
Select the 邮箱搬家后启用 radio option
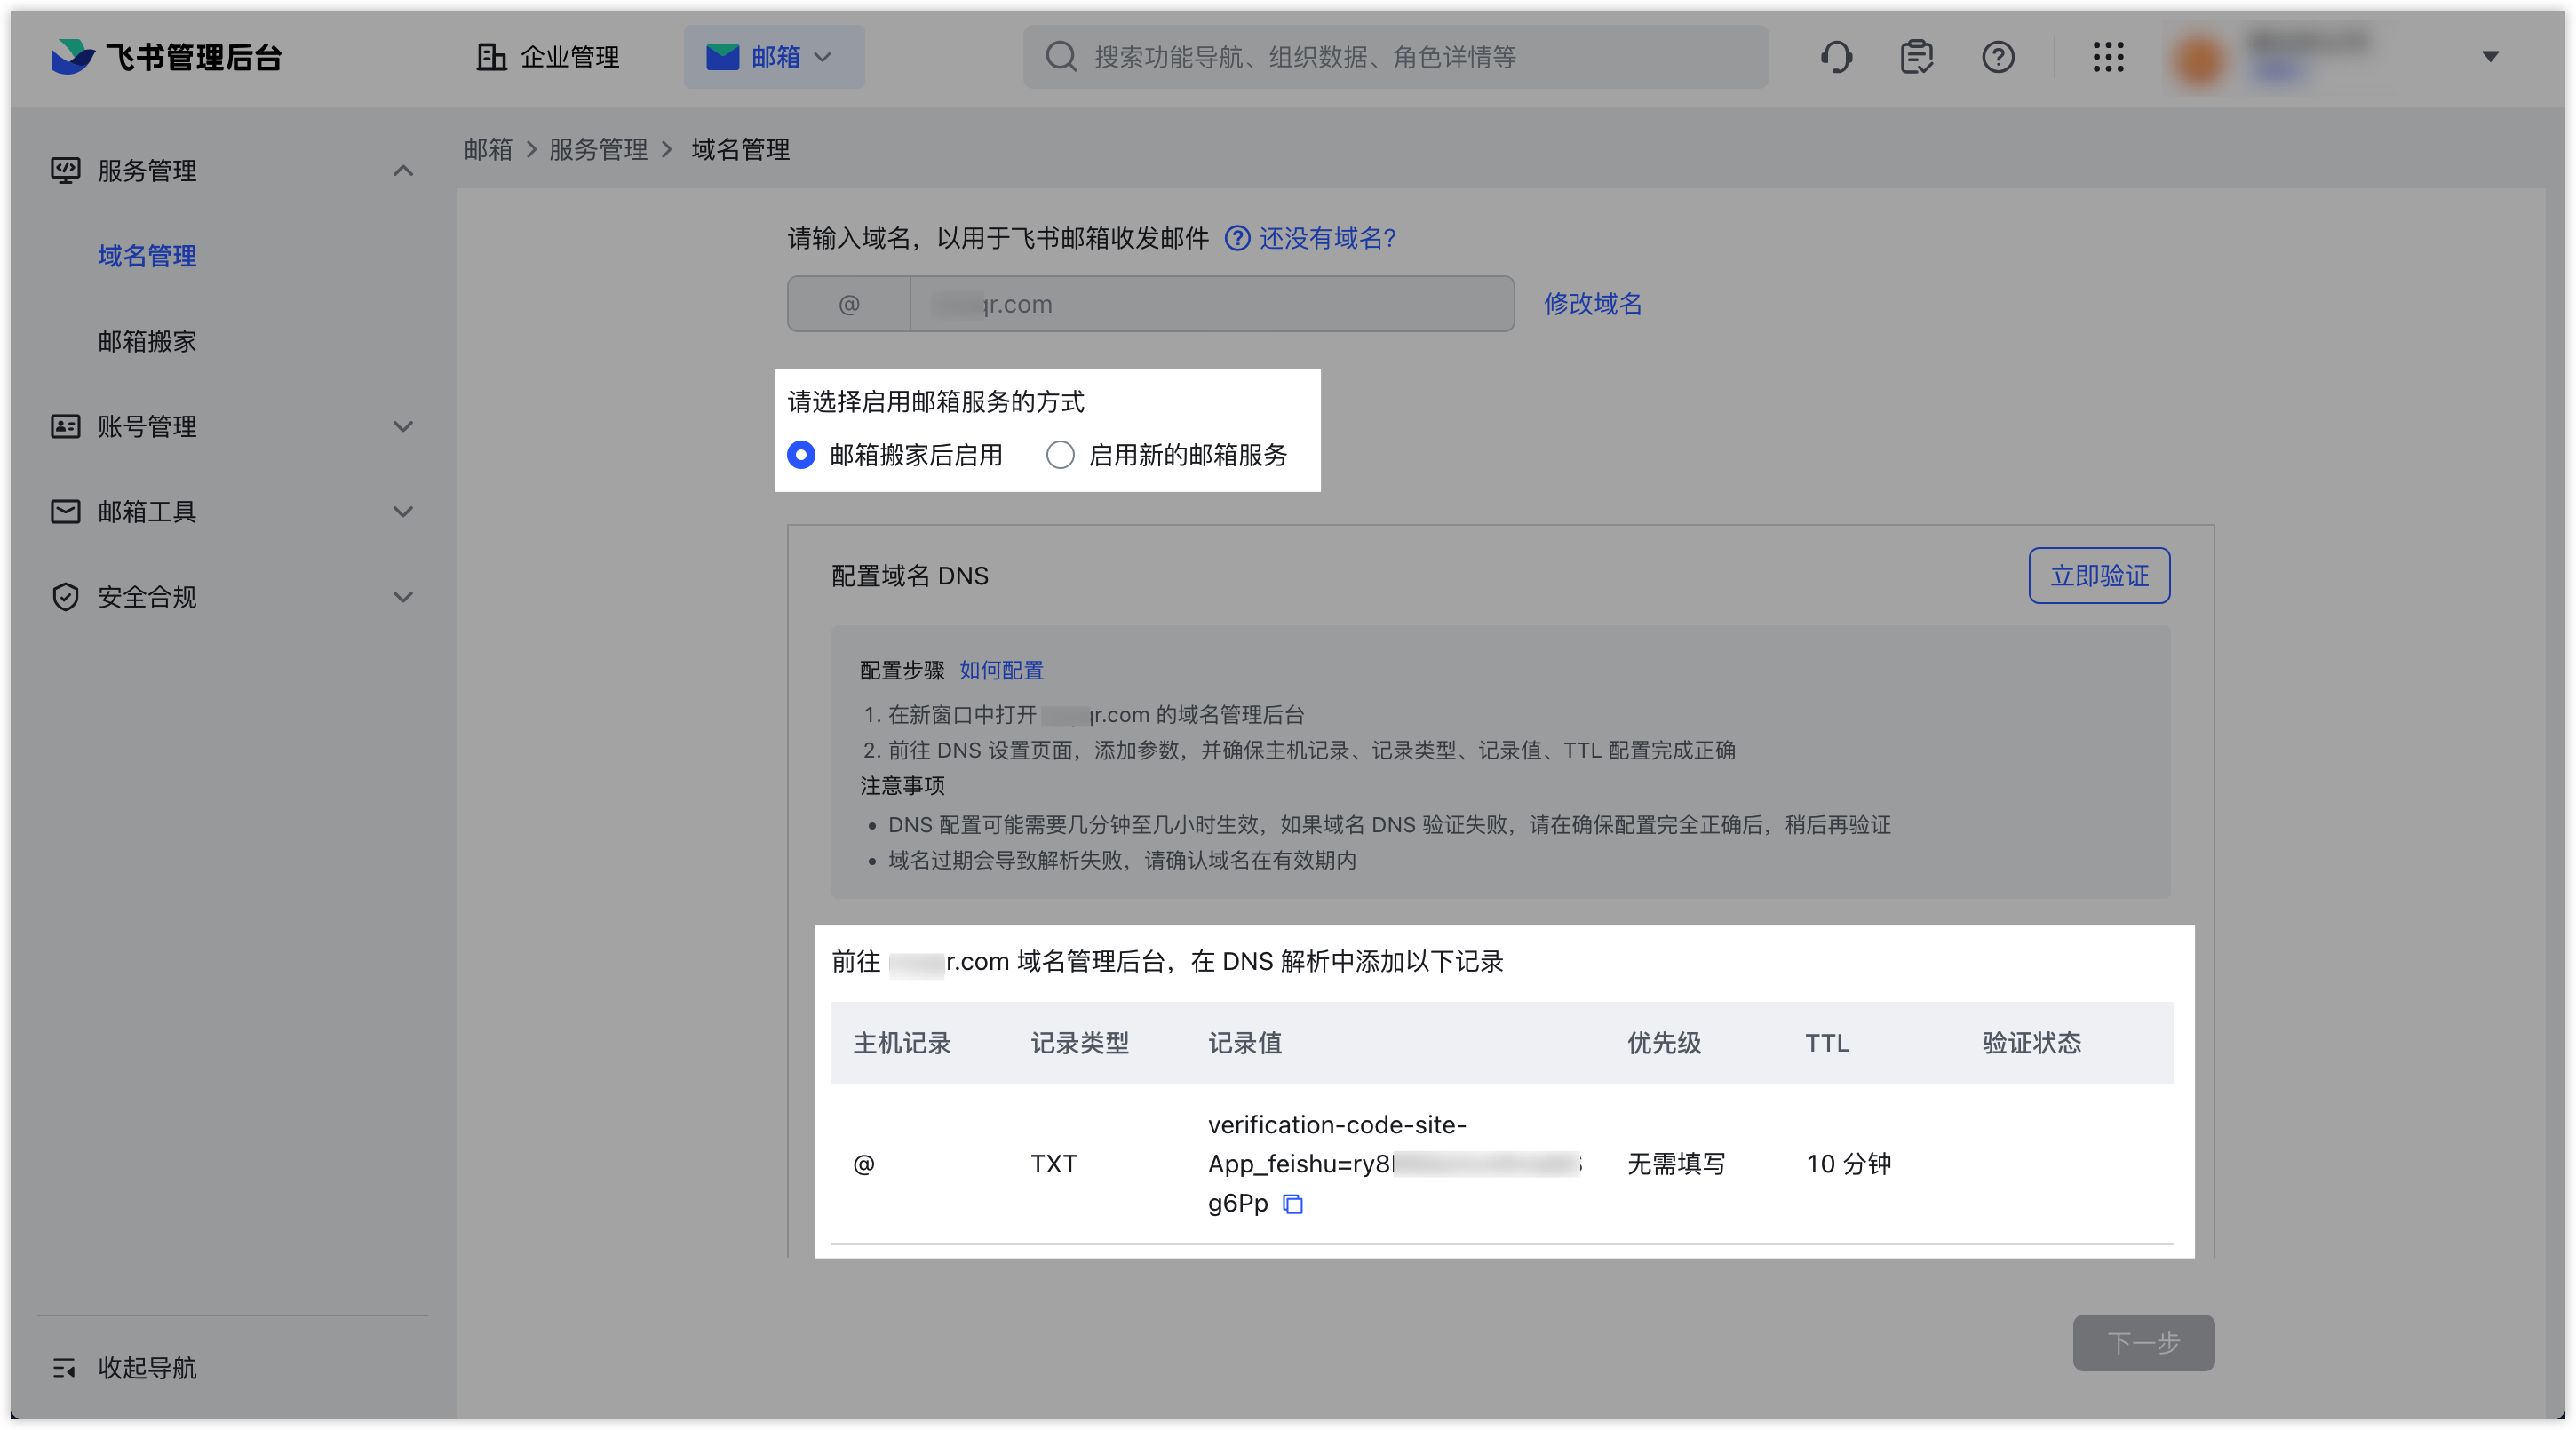[801, 455]
